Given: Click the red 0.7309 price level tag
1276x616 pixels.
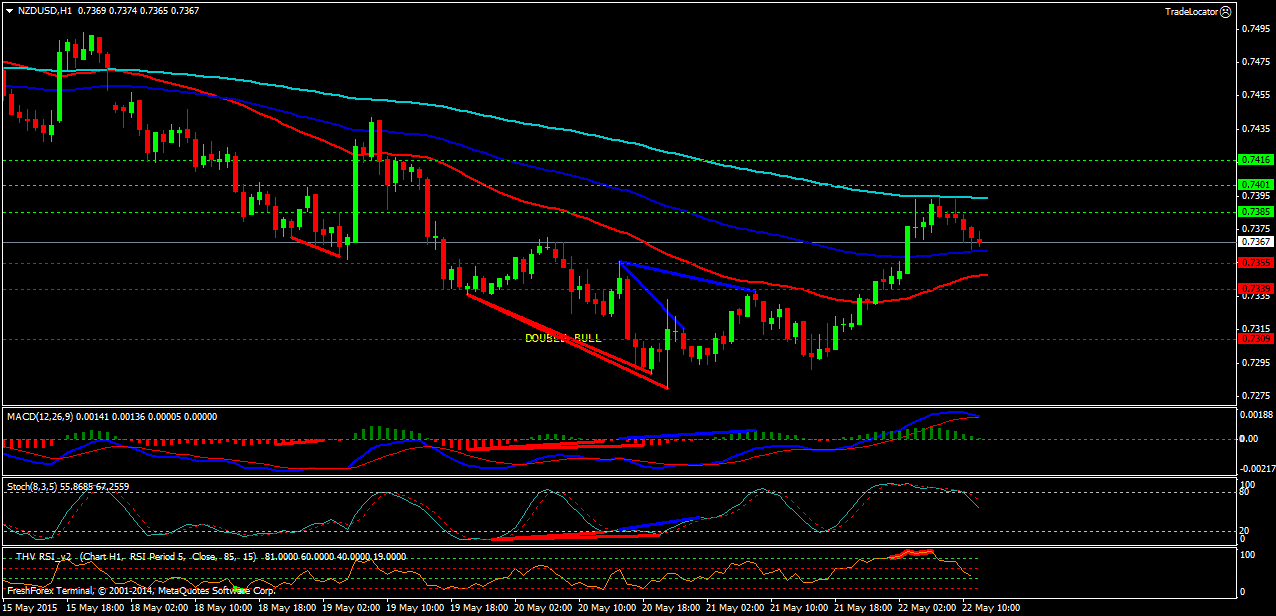Looking at the screenshot, I should tap(1255, 339).
